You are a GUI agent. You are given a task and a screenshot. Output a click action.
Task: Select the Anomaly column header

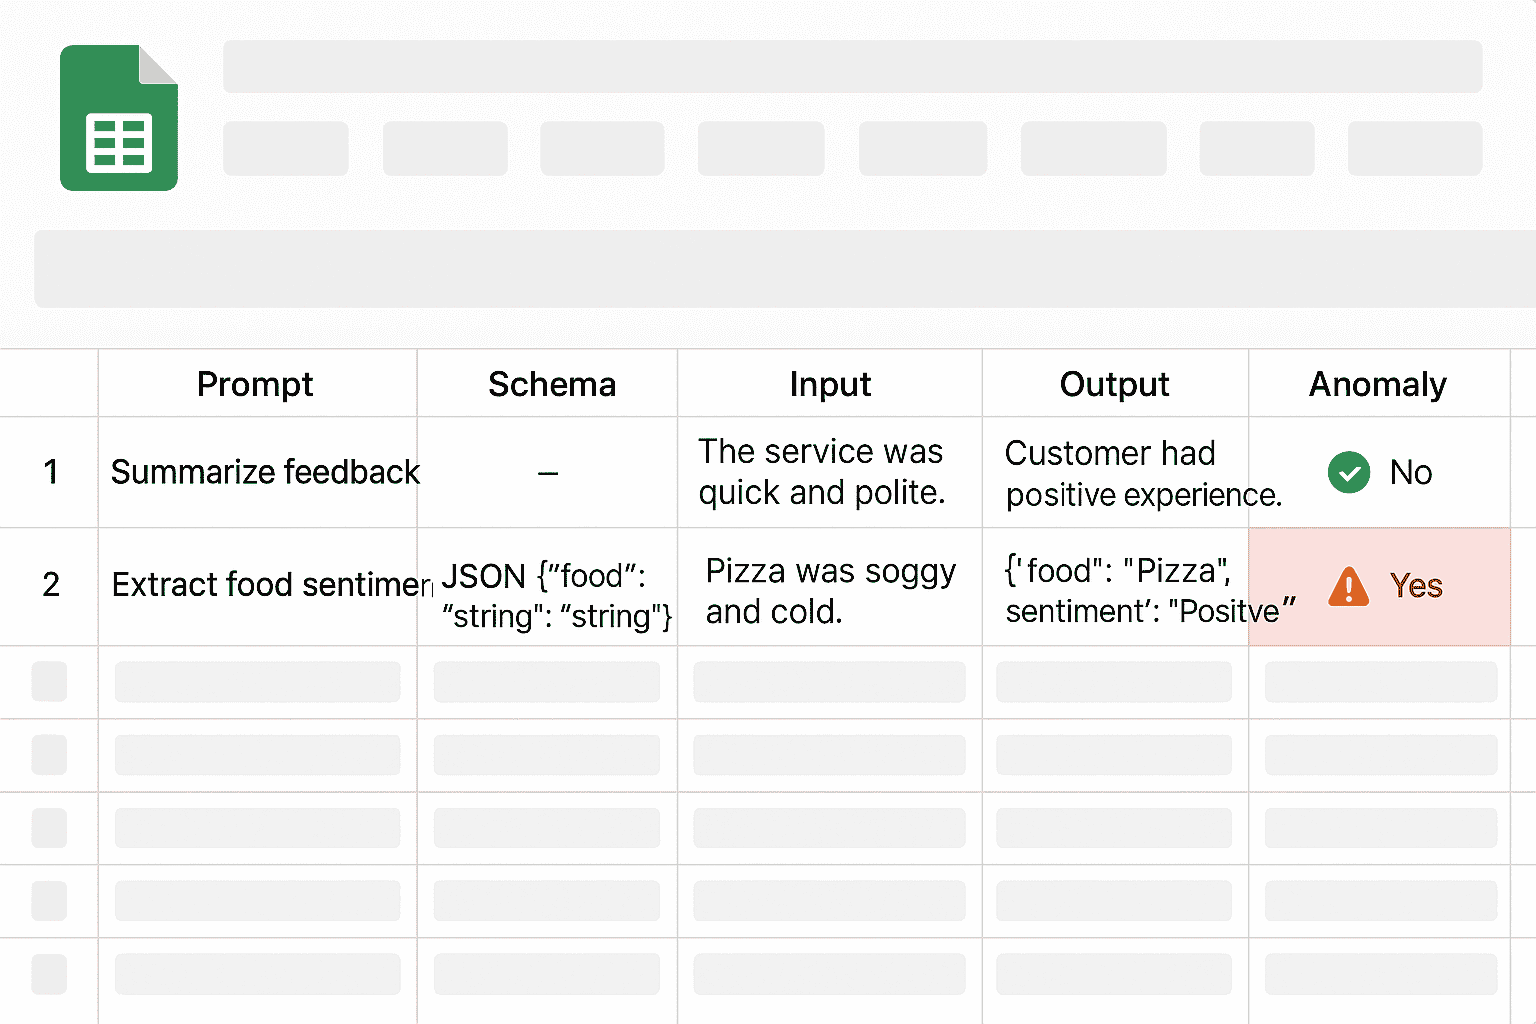pos(1377,384)
